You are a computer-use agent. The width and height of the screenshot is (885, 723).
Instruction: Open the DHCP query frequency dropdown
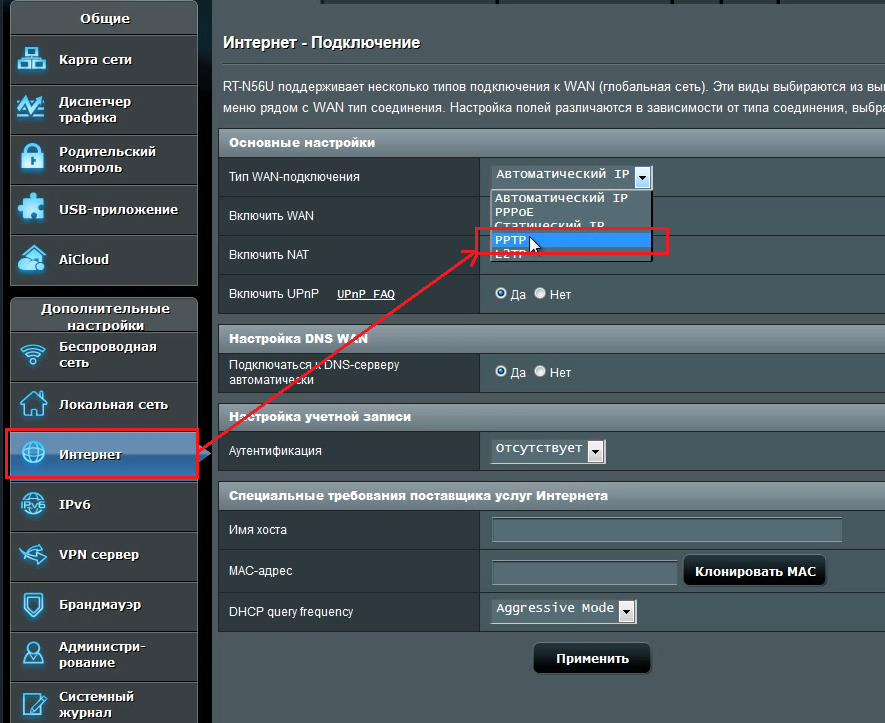(x=564, y=611)
